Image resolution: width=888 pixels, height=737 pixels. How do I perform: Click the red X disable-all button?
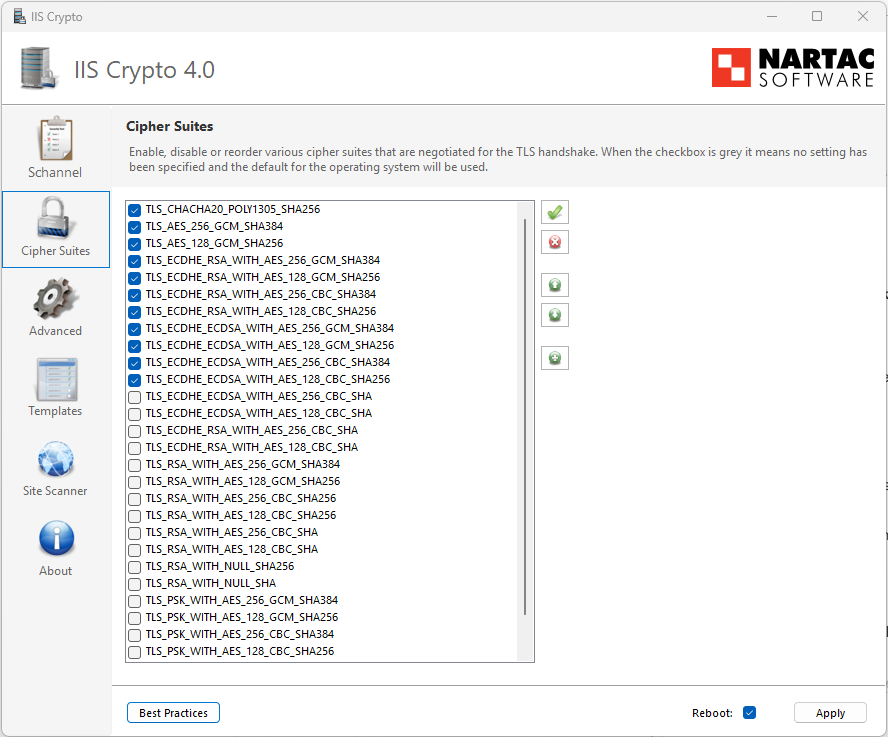click(x=554, y=242)
